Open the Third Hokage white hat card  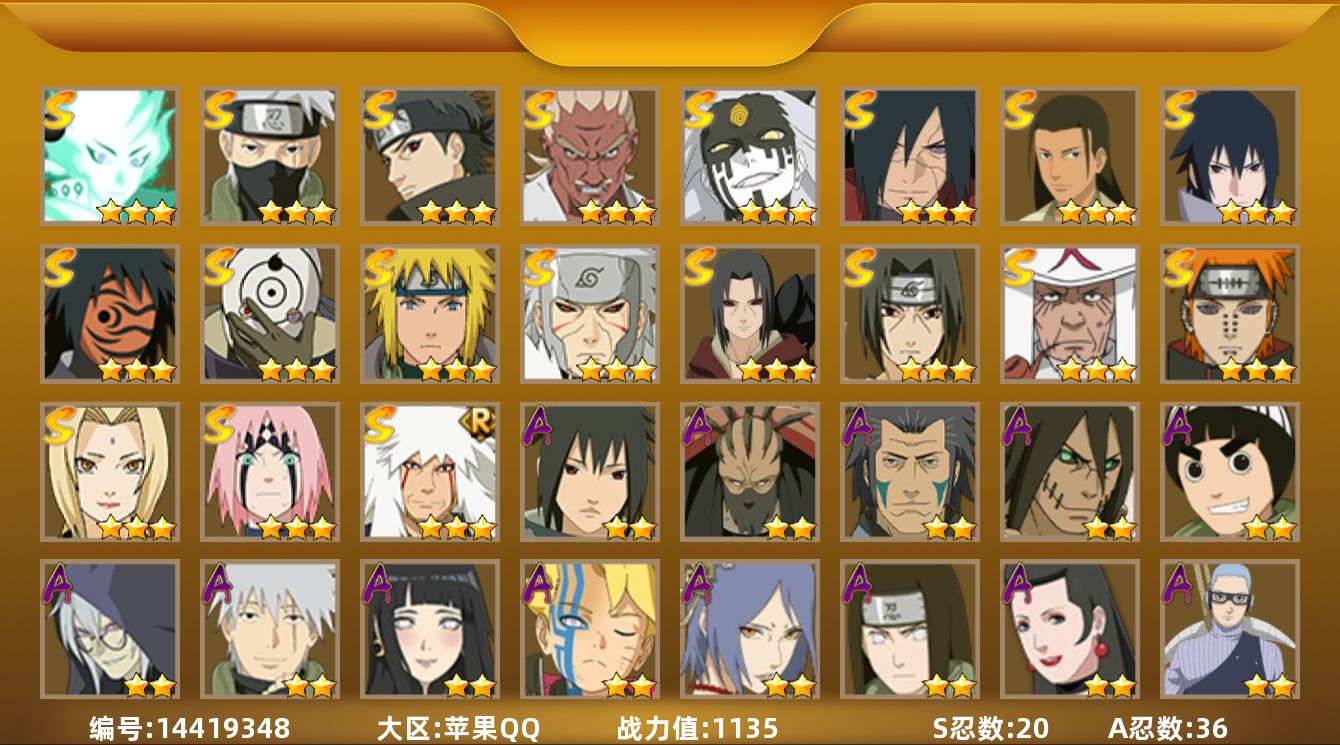pyautogui.click(x=1070, y=314)
